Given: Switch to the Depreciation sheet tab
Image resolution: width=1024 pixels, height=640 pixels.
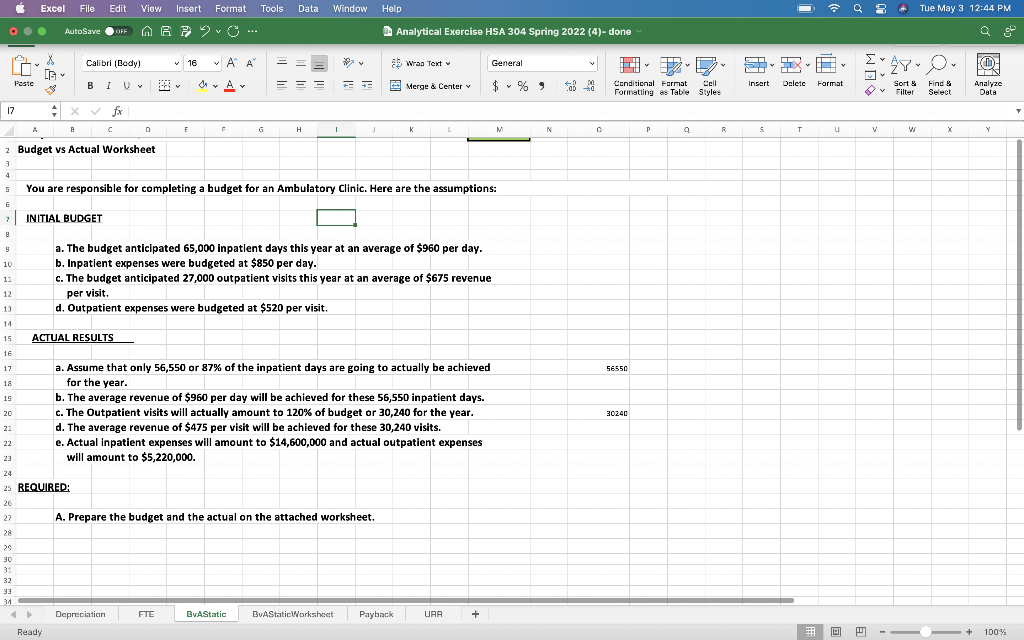Looking at the screenshot, I should [x=80, y=613].
